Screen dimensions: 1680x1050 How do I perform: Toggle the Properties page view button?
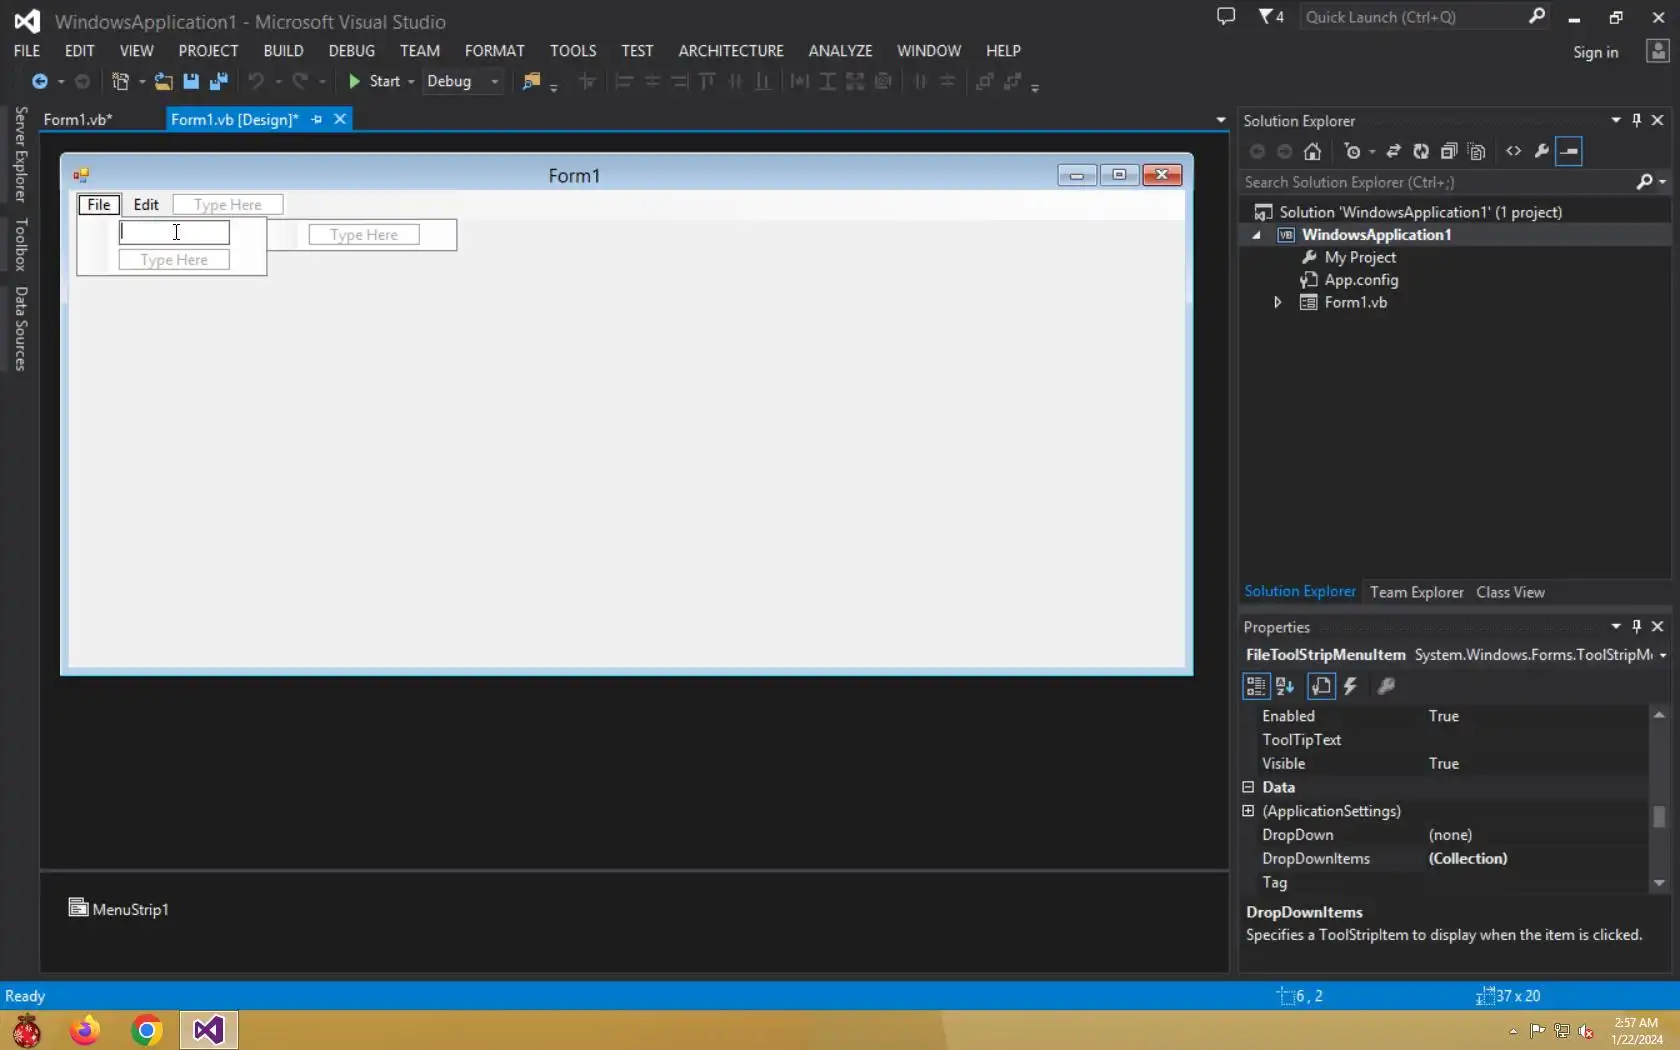pyautogui.click(x=1321, y=686)
